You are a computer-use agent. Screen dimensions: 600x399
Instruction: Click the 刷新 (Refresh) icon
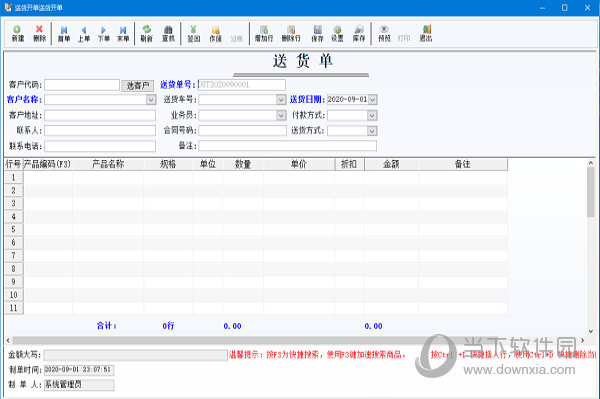tap(147, 34)
